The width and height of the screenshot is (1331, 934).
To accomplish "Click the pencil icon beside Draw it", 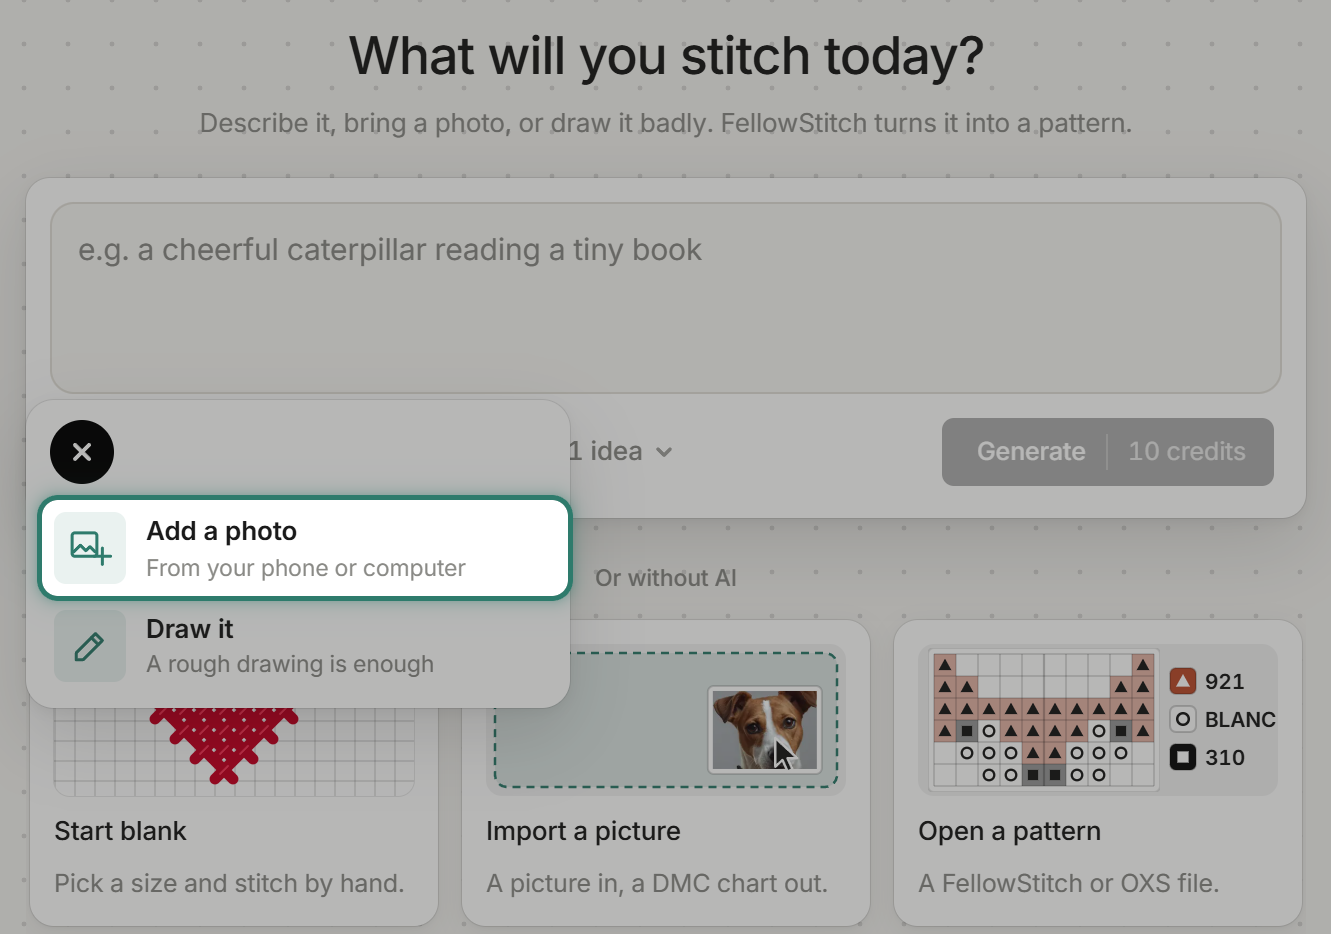I will (x=90, y=646).
